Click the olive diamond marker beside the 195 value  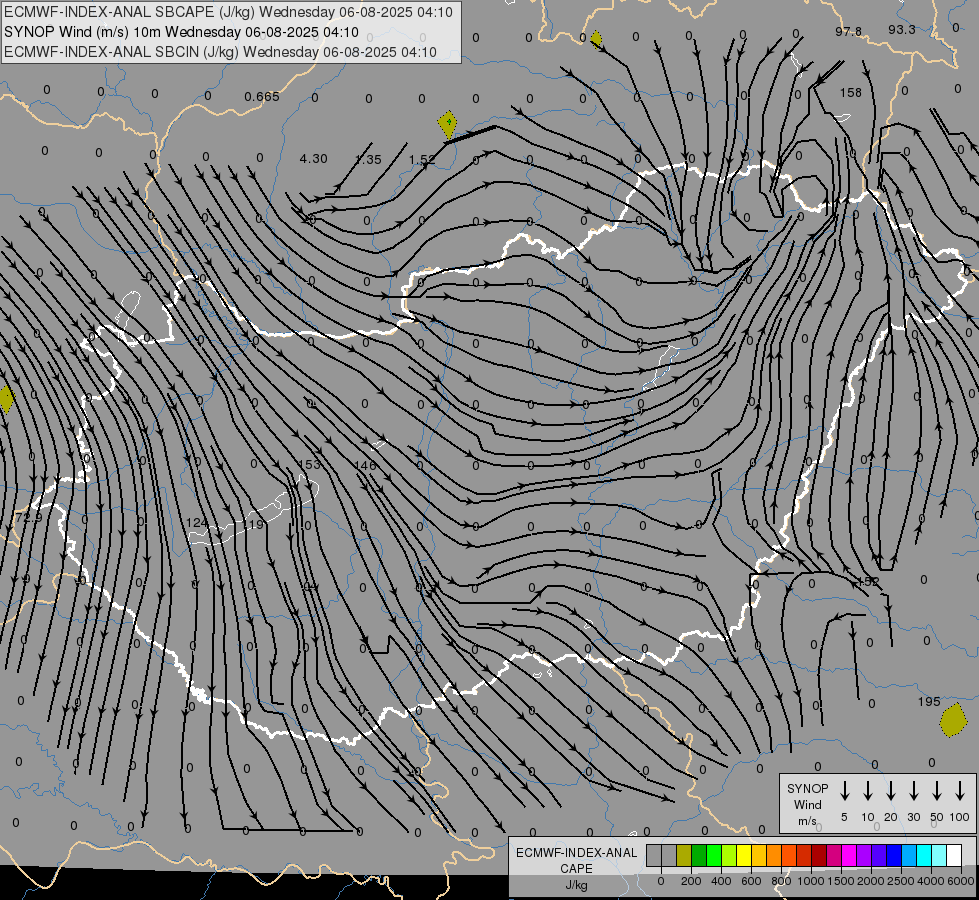[953, 720]
